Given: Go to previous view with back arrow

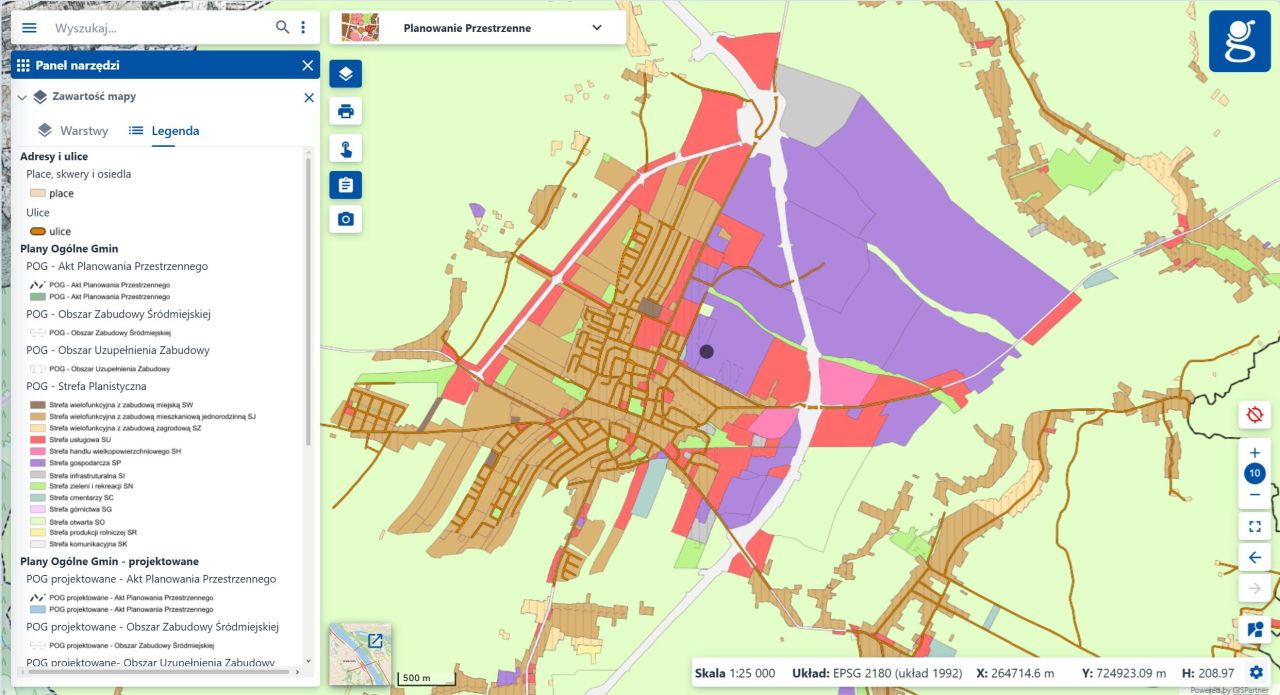Looking at the screenshot, I should coord(1254,557).
